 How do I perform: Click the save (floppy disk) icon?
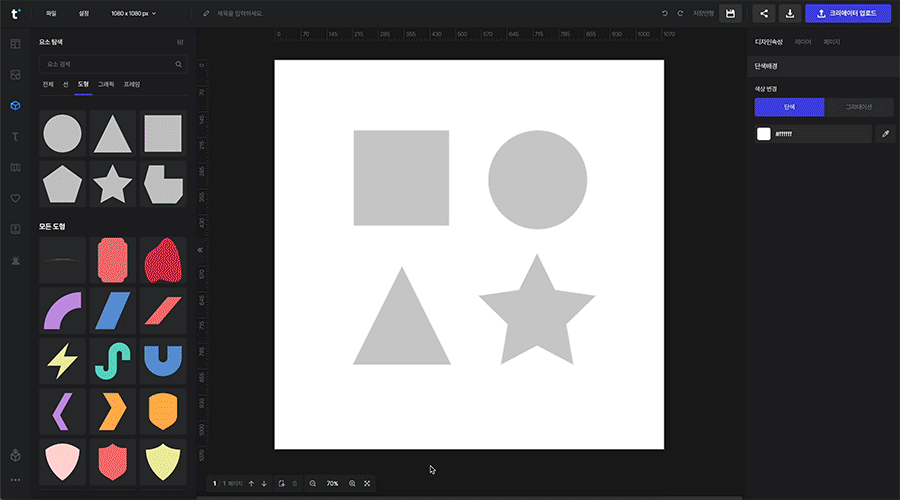click(730, 14)
